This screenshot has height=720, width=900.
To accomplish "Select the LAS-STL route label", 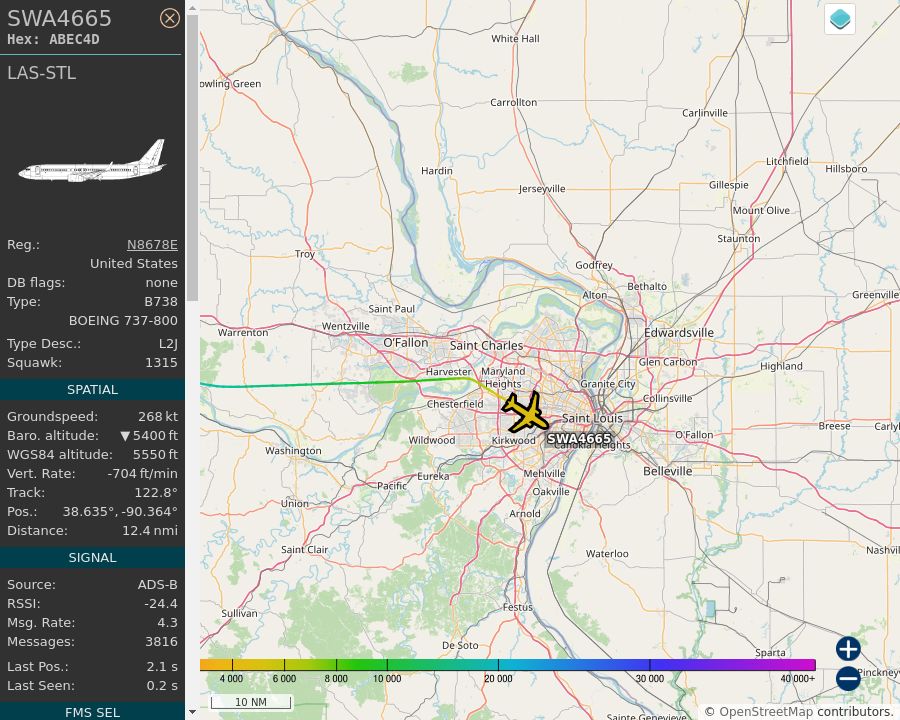I will click(41, 73).
